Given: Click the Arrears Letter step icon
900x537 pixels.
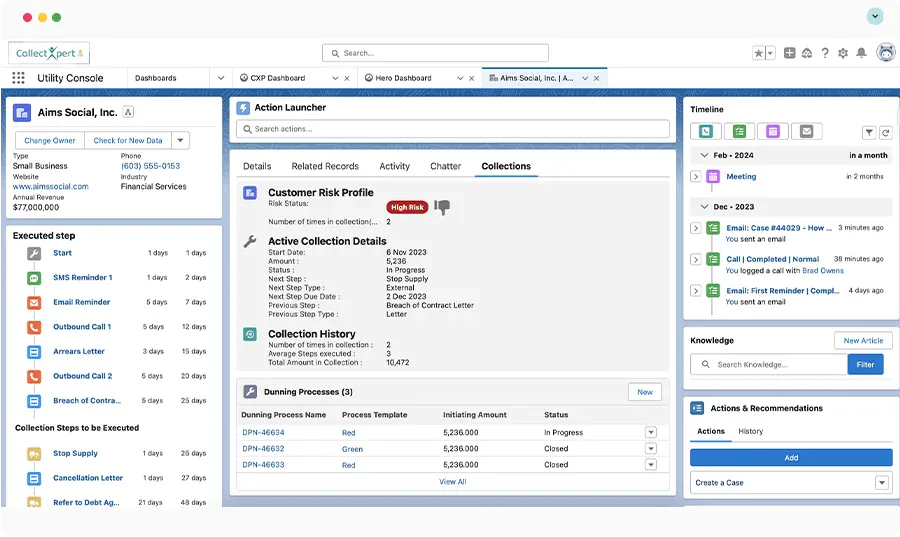Looking at the screenshot, I should tap(34, 352).
